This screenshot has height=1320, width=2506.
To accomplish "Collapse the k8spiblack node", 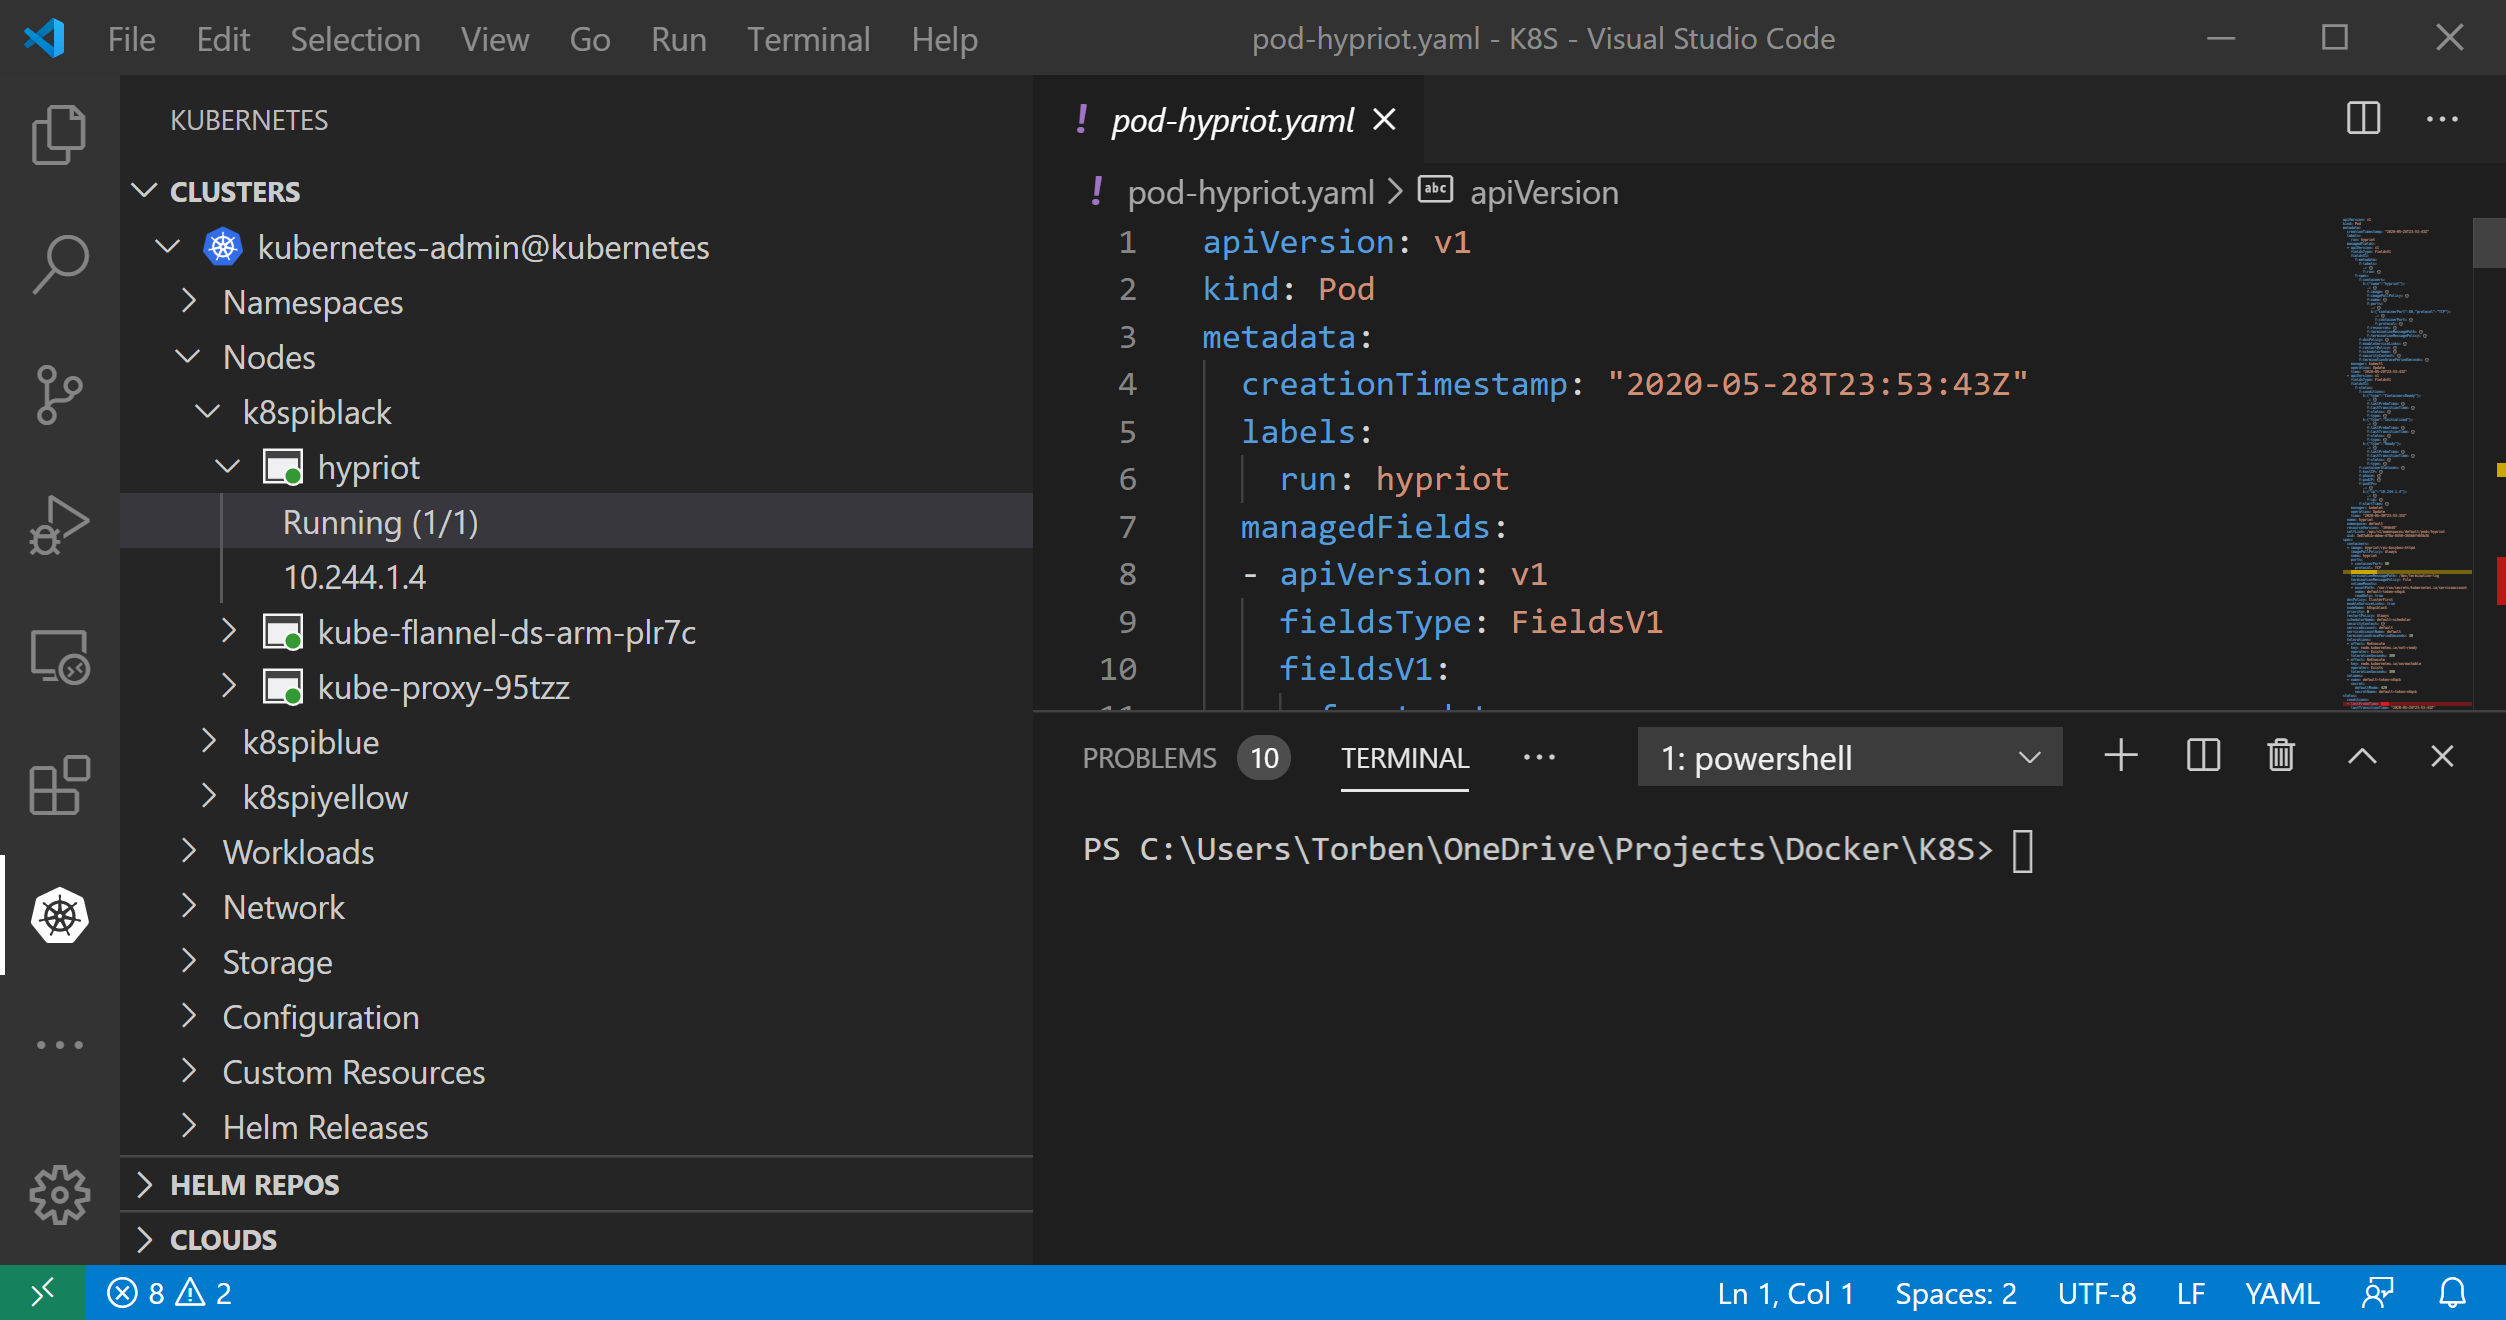I will coord(207,411).
